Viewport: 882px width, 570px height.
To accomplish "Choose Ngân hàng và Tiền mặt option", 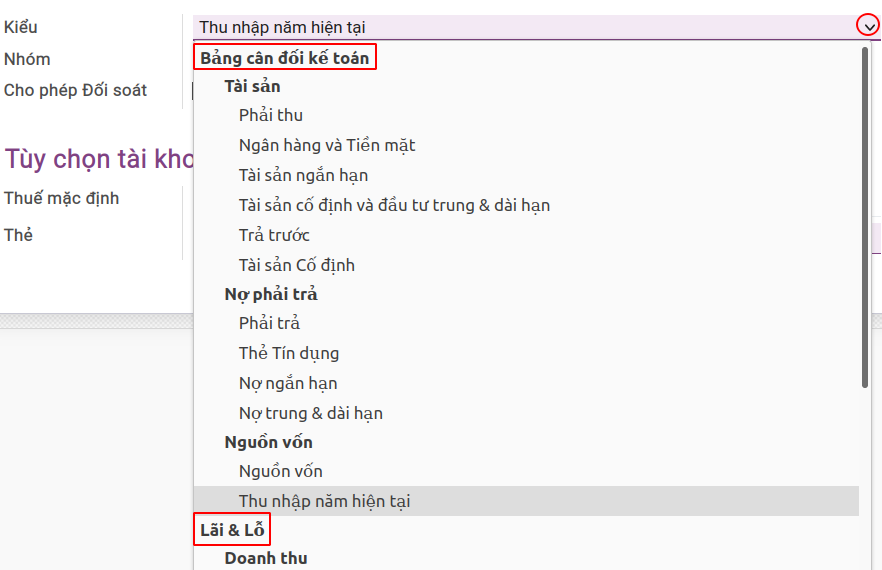I will point(327,145).
